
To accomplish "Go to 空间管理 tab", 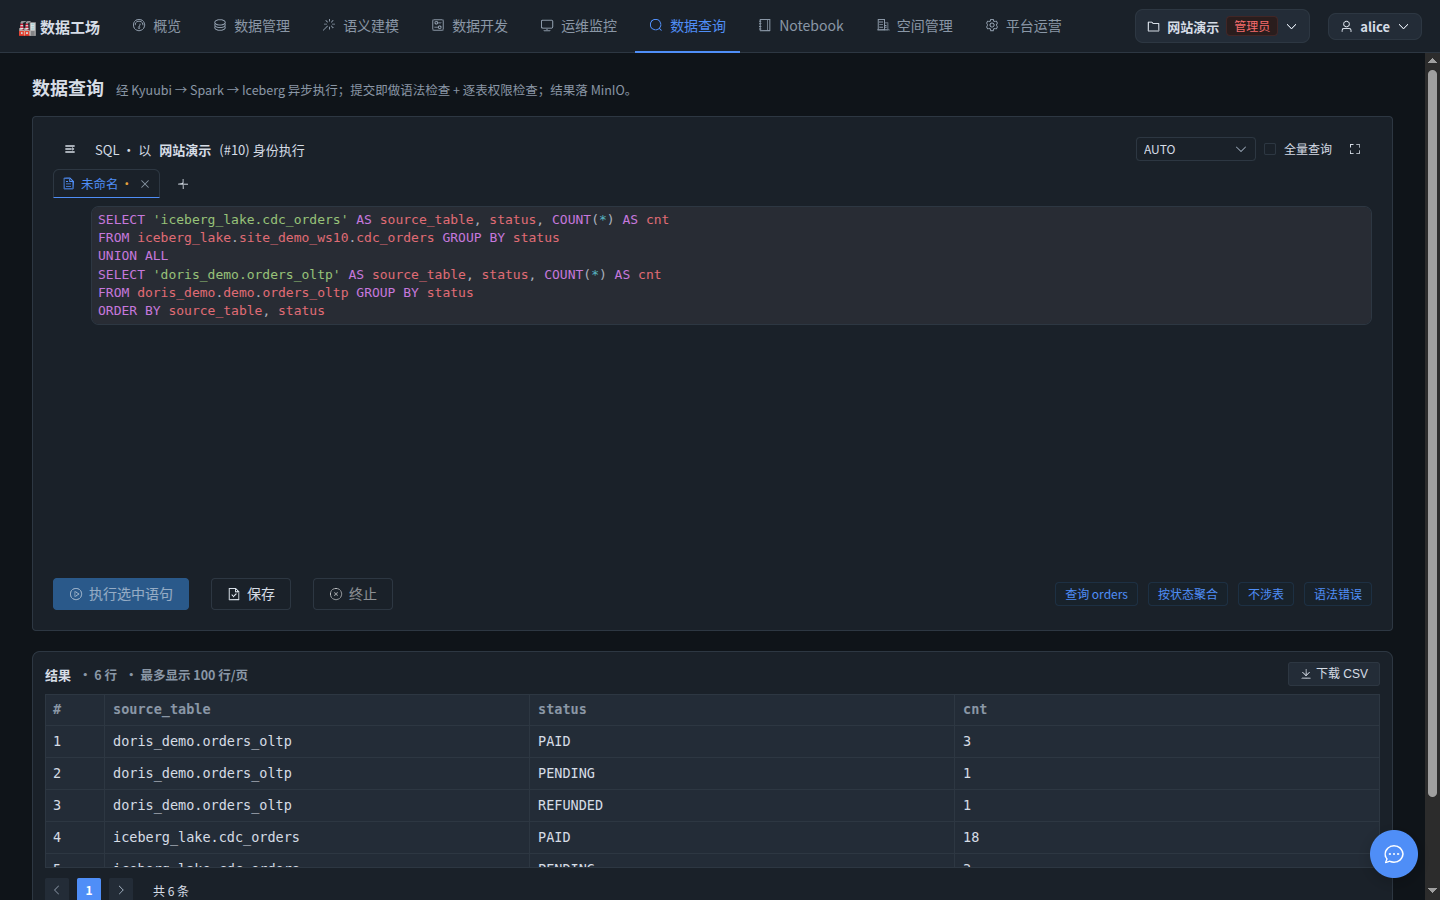I will click(915, 26).
